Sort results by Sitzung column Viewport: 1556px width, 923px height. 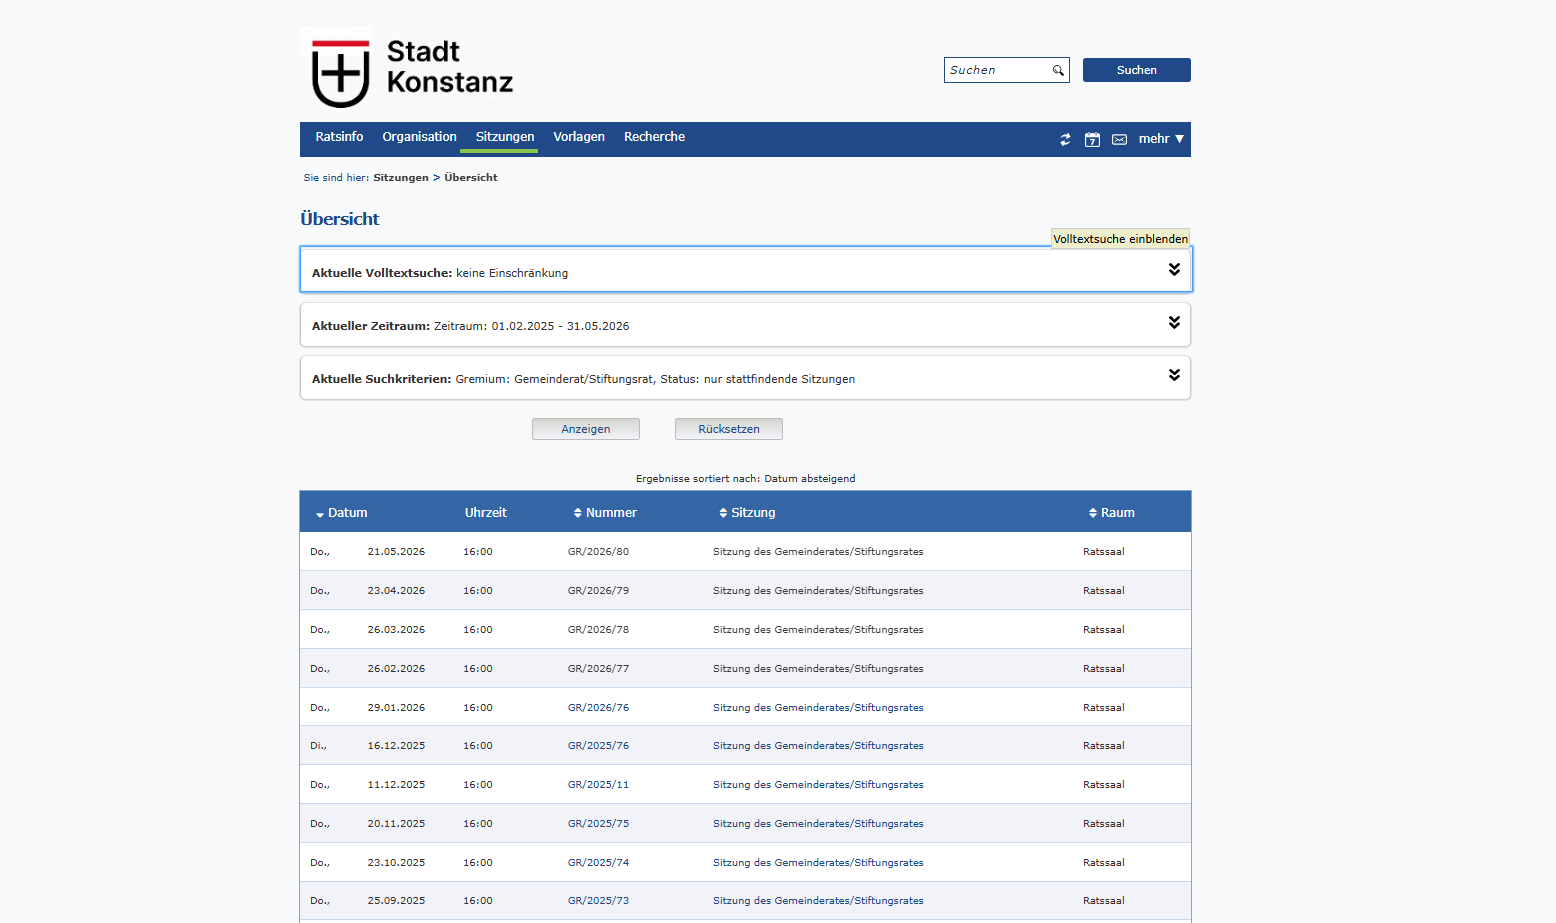tap(747, 513)
